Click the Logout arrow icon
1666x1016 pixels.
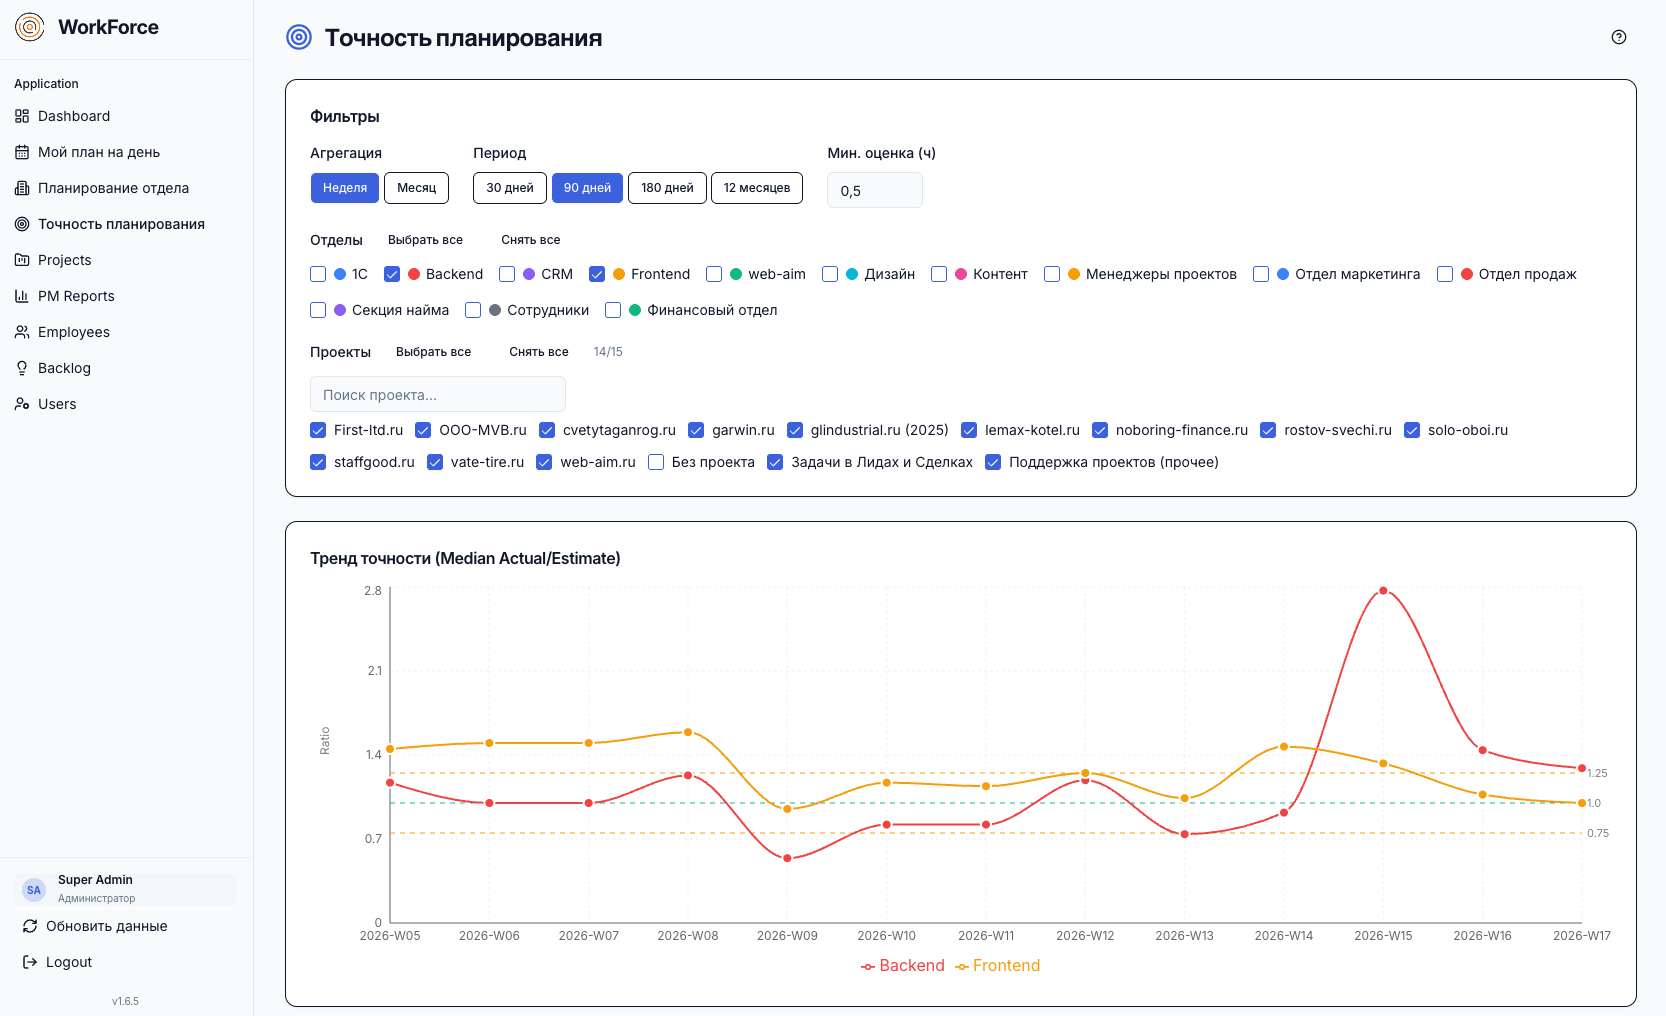(30, 962)
